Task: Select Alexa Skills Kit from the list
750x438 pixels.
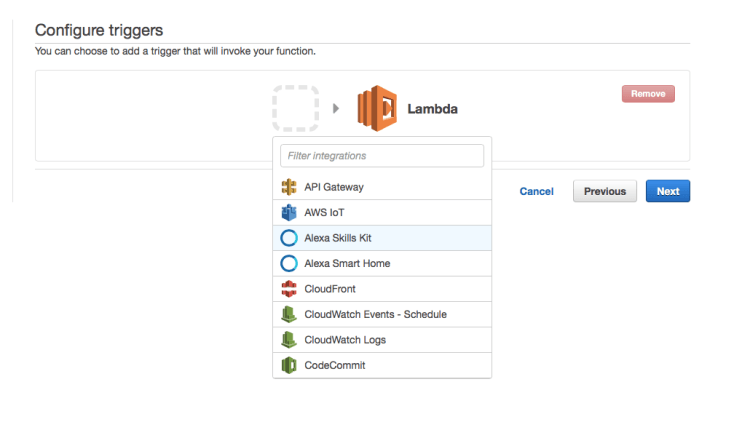Action: point(338,238)
